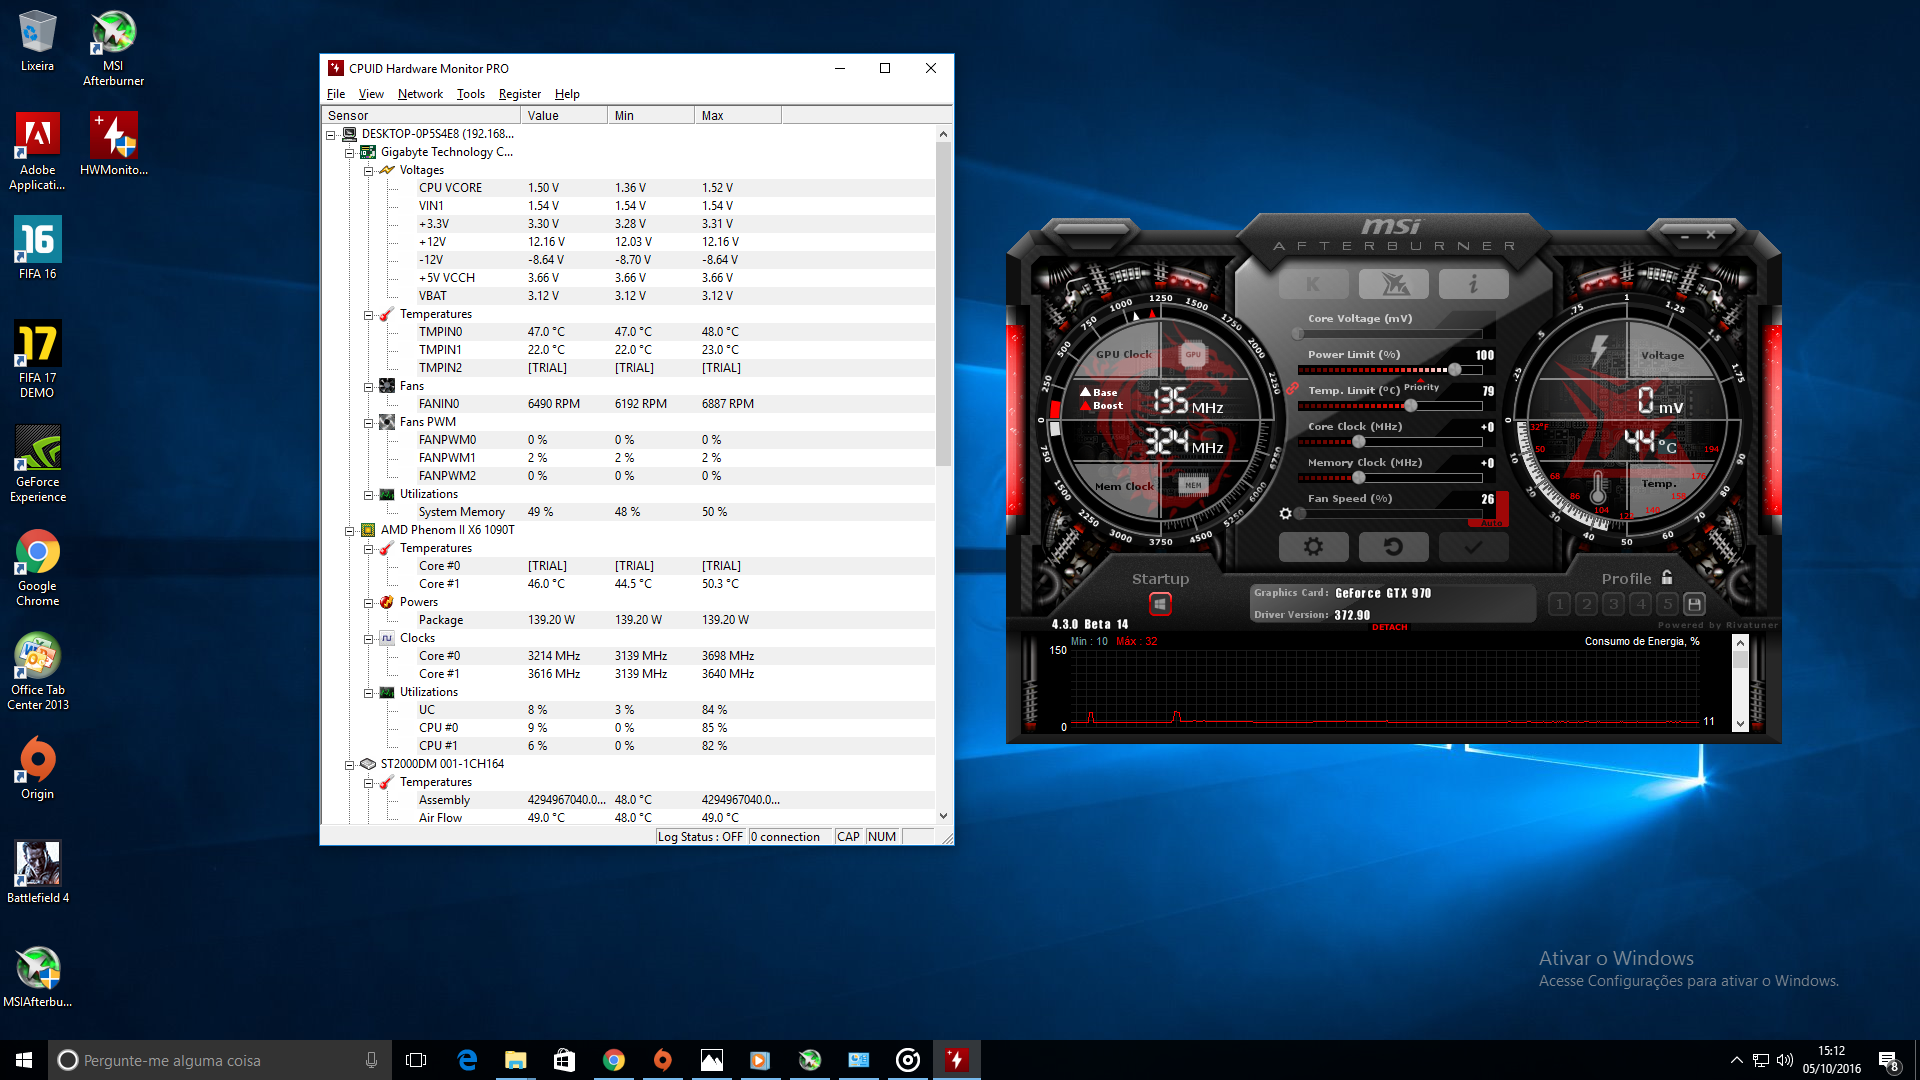Collapse the Voltages group

point(368,171)
